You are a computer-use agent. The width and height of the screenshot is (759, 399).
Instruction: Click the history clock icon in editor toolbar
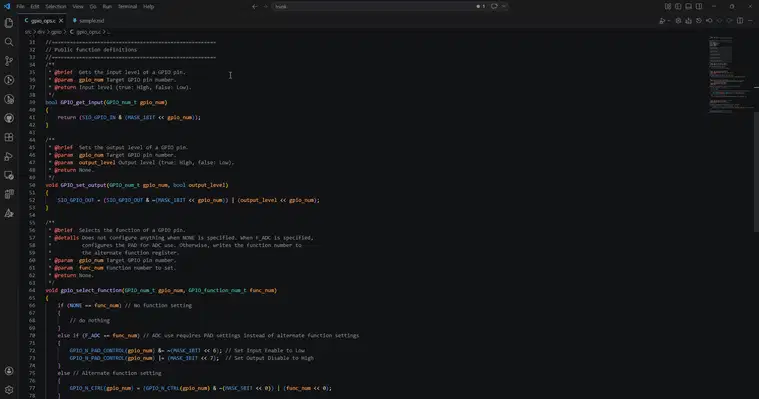click(699, 21)
